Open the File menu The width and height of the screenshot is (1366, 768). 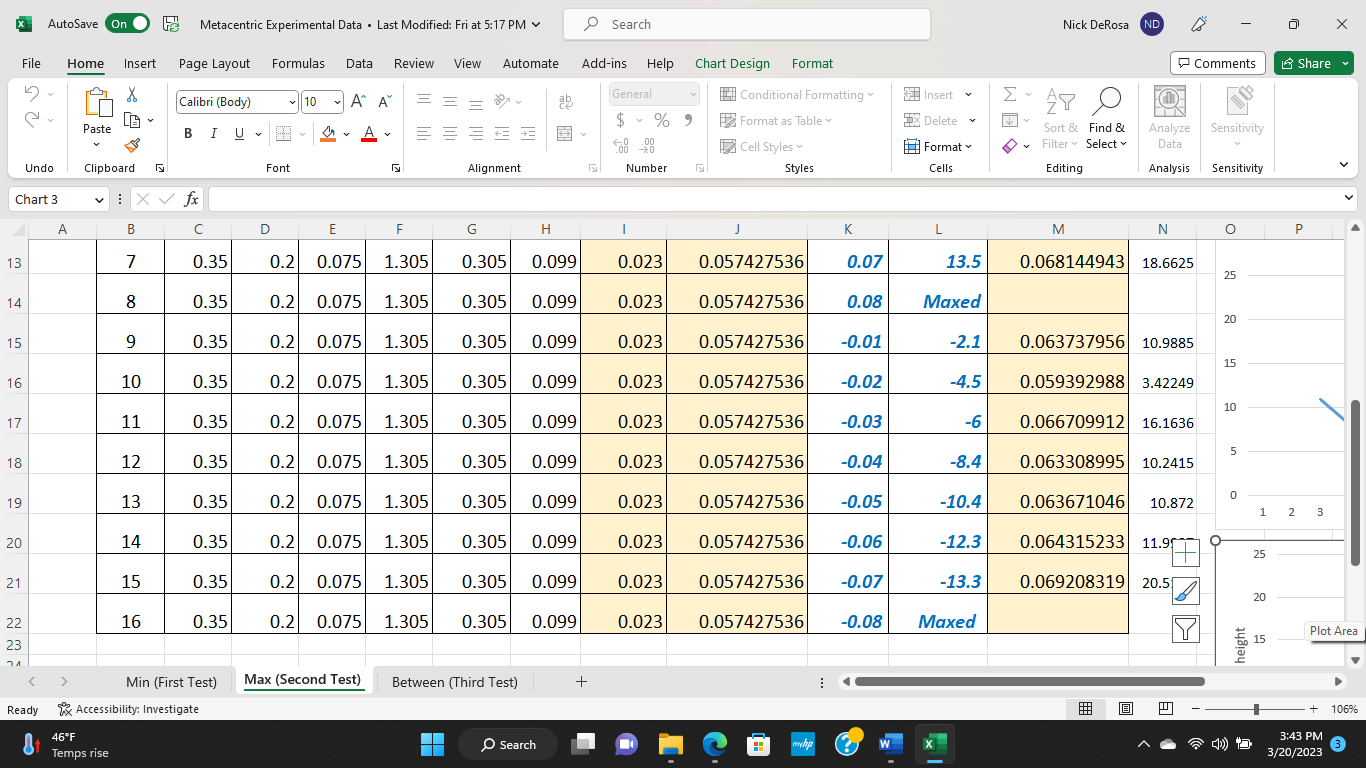31,63
